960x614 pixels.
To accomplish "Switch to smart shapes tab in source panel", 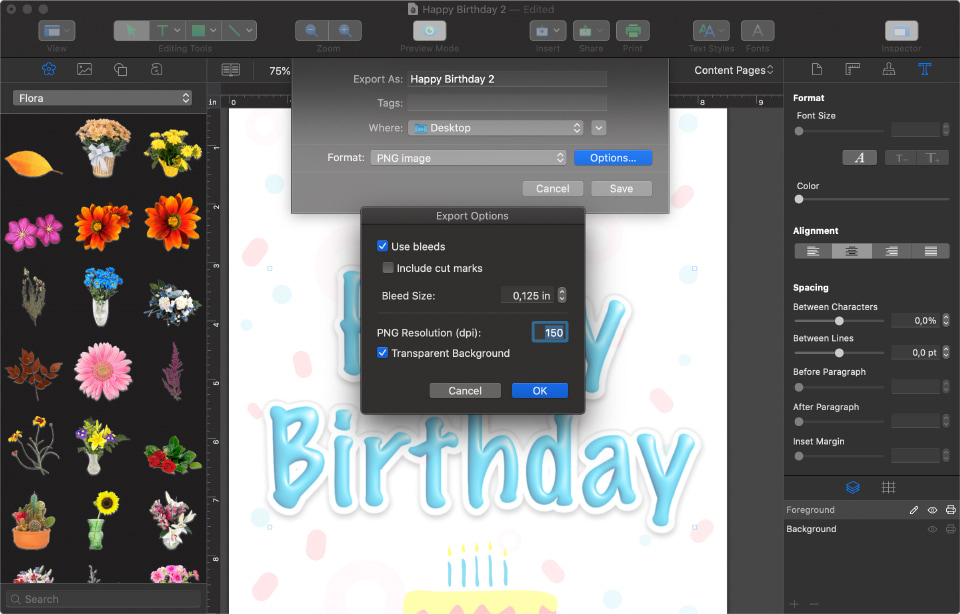I will click(x=121, y=69).
